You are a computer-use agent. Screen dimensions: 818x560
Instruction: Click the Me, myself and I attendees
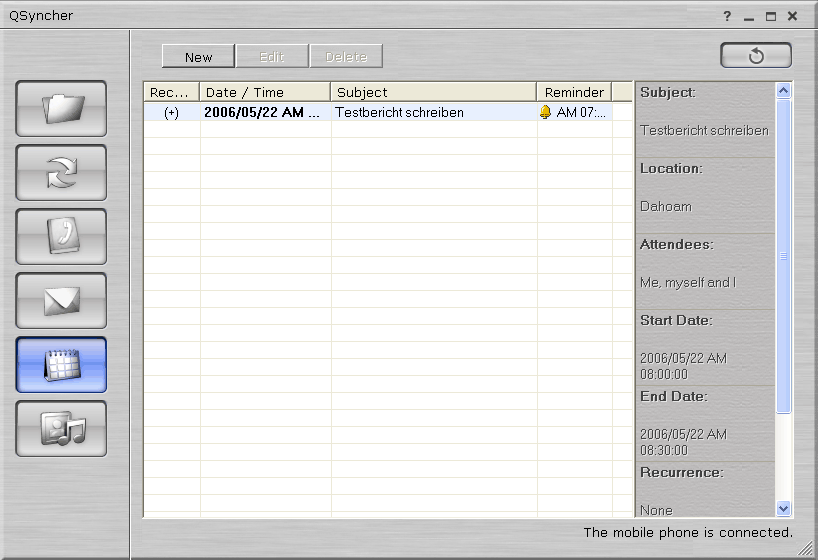[x=688, y=282]
